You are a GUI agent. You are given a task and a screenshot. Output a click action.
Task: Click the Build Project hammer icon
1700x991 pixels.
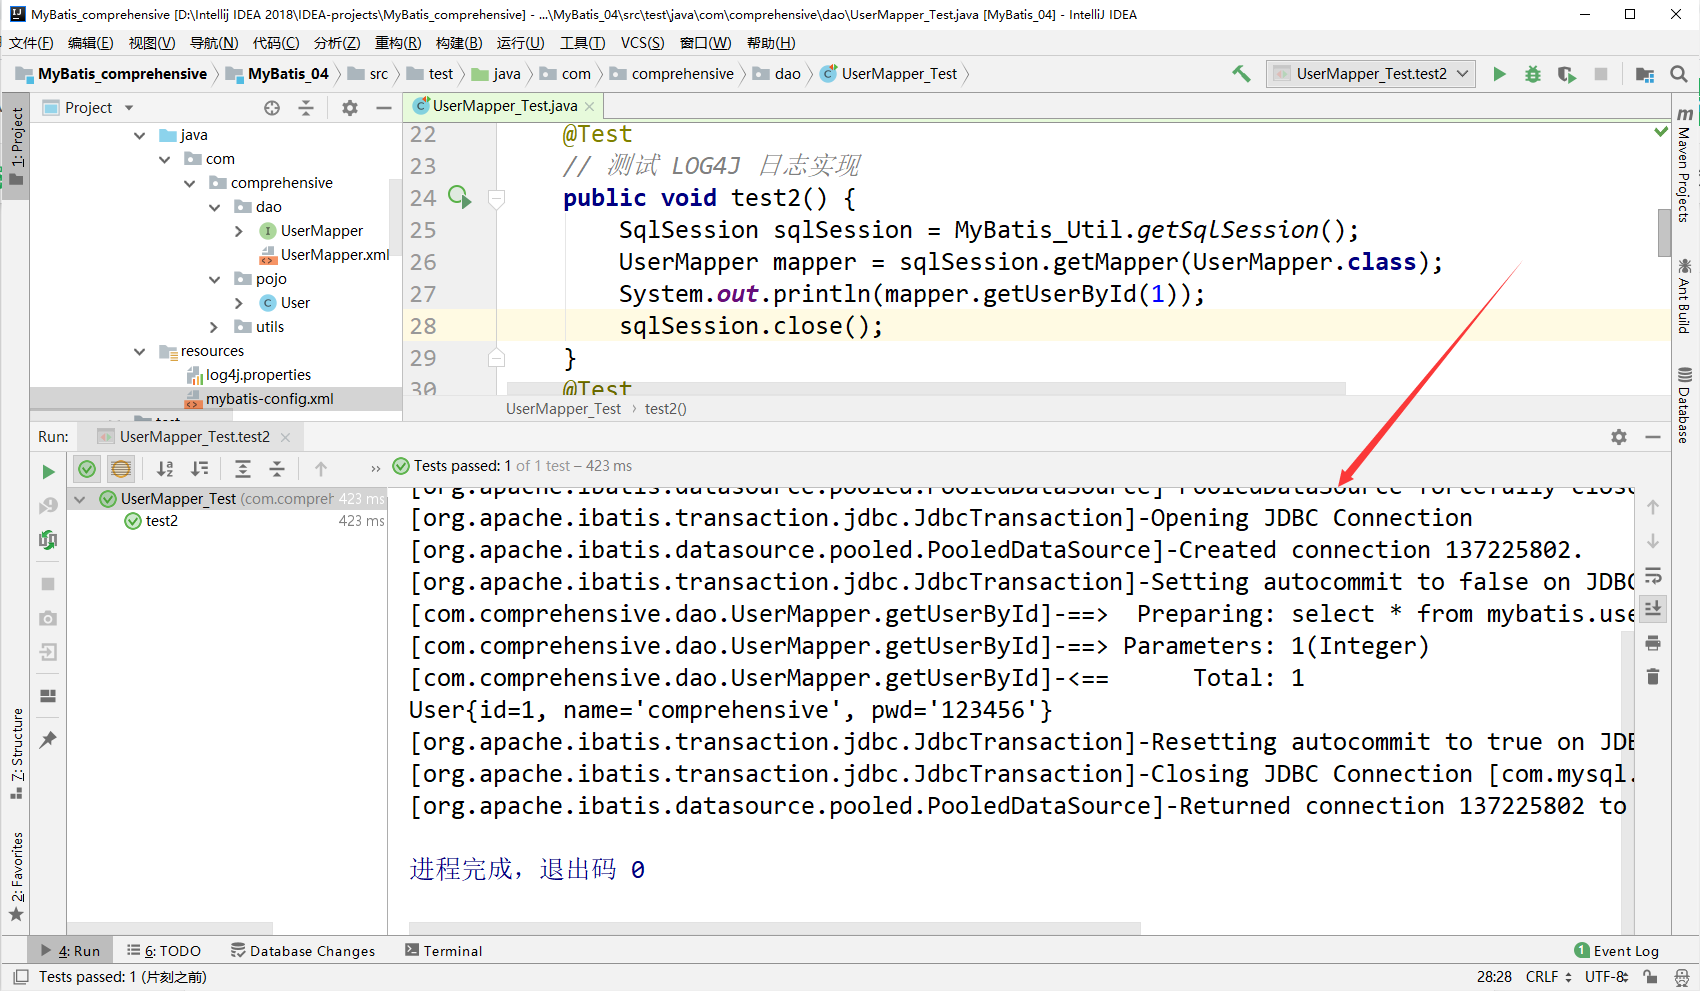click(x=1241, y=73)
